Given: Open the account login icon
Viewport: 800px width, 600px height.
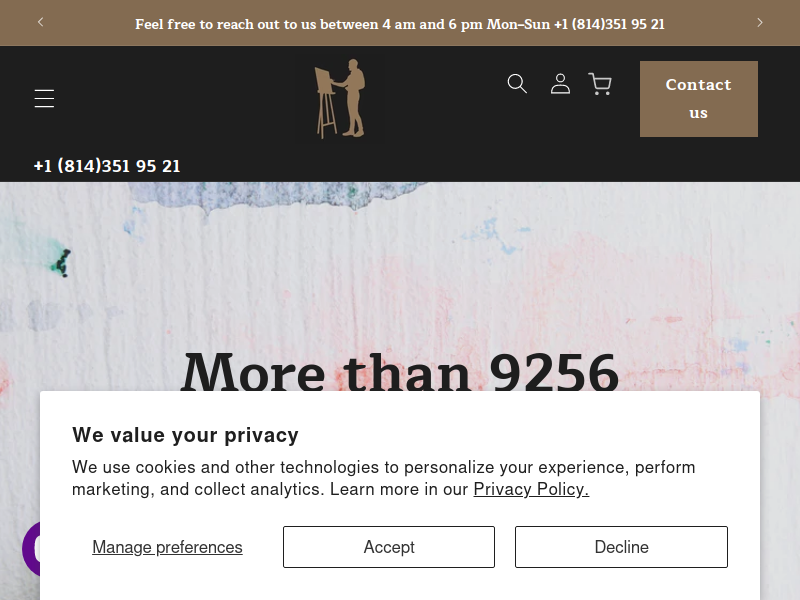Looking at the screenshot, I should tap(560, 84).
